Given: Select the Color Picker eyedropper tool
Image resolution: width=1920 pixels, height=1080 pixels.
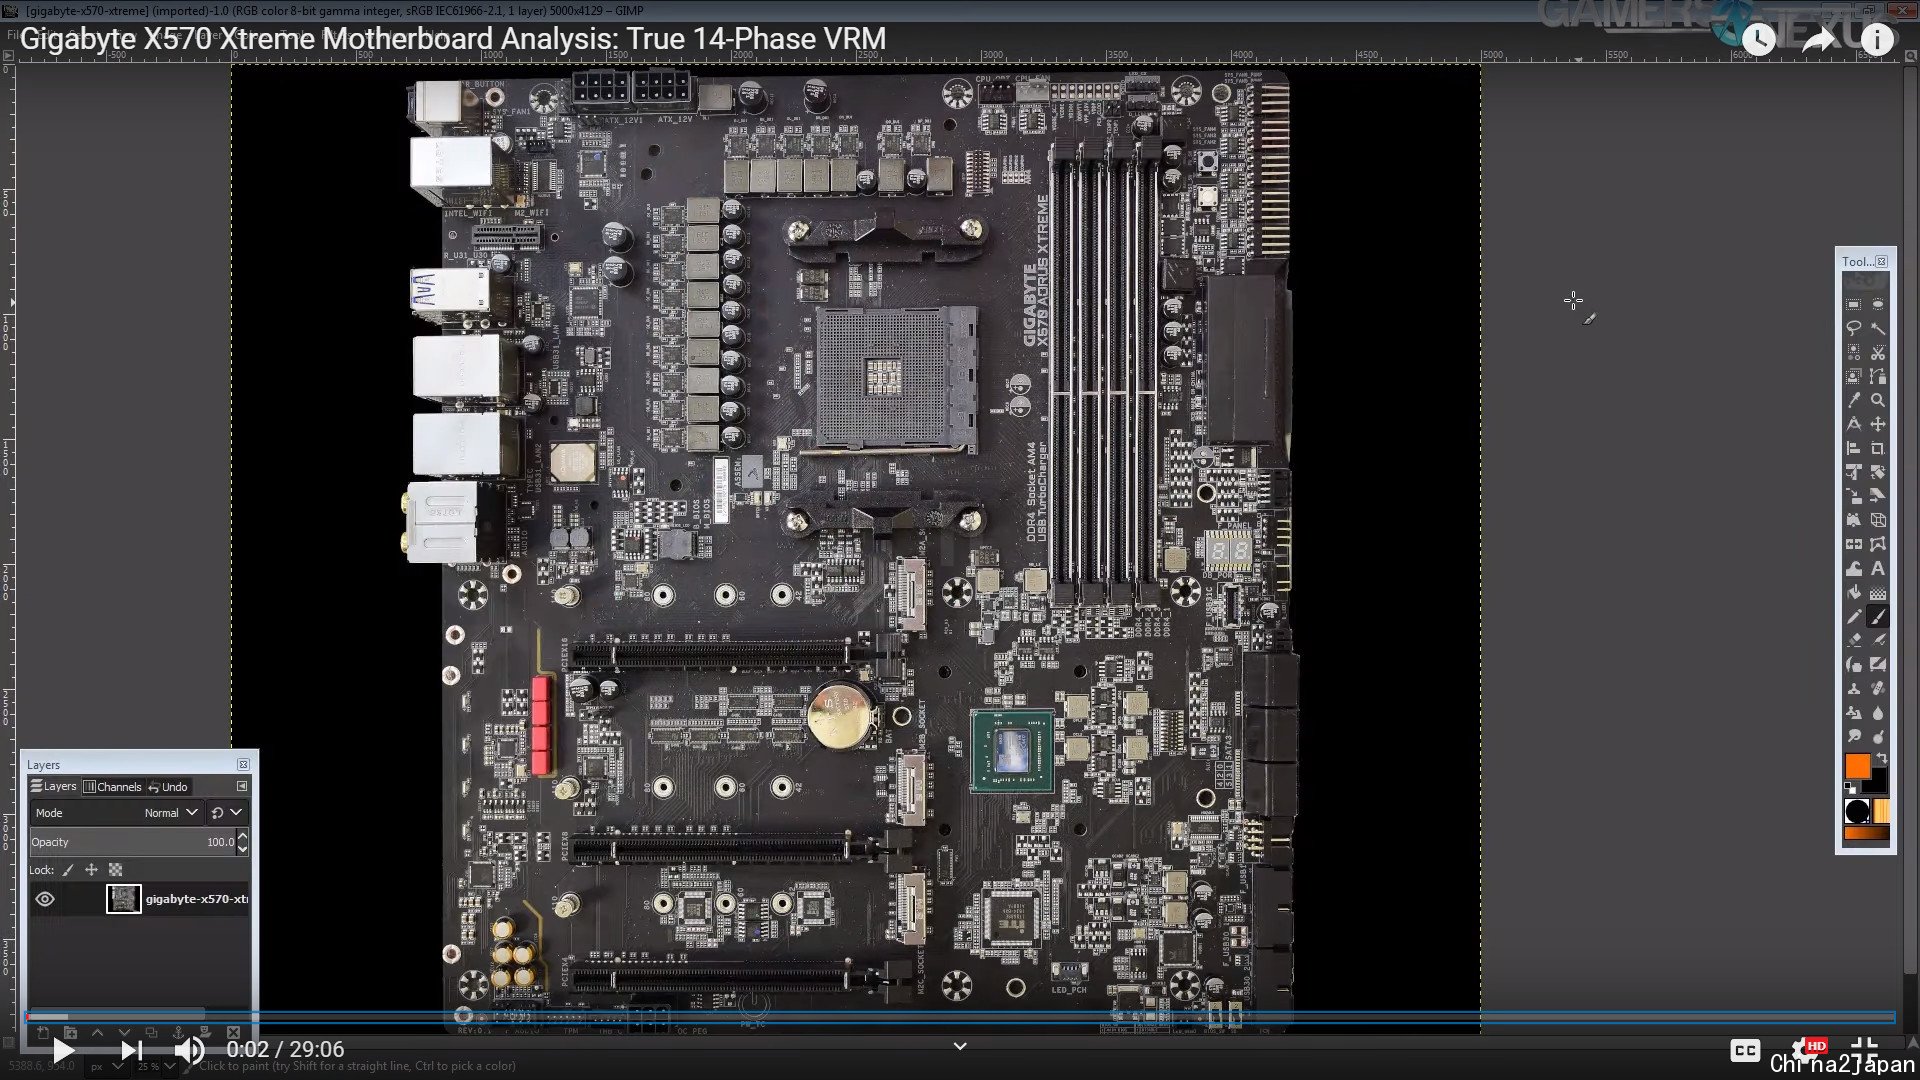Looking at the screenshot, I should coord(1854,400).
